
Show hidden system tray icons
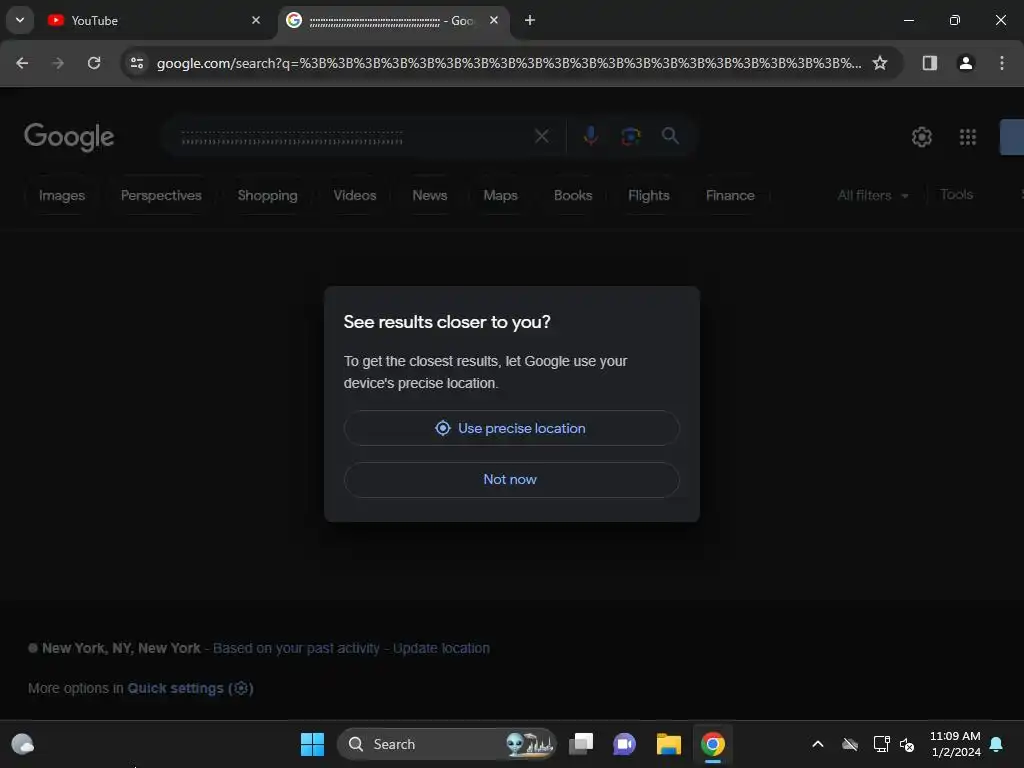pyautogui.click(x=818, y=744)
